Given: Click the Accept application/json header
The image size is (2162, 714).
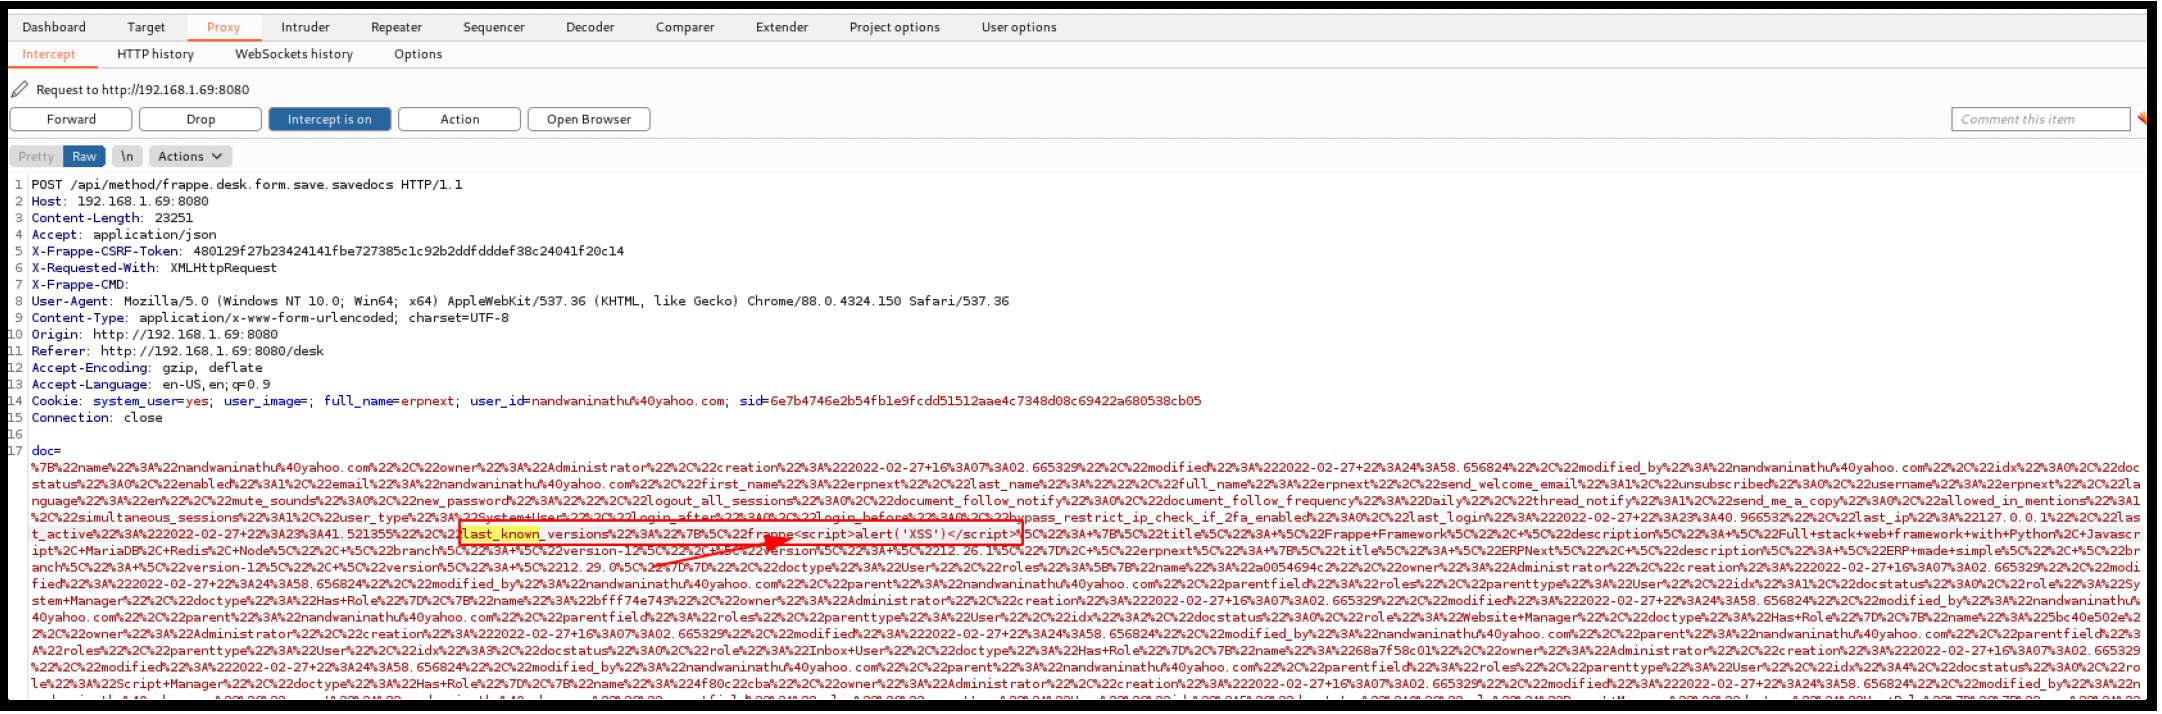Looking at the screenshot, I should [123, 234].
